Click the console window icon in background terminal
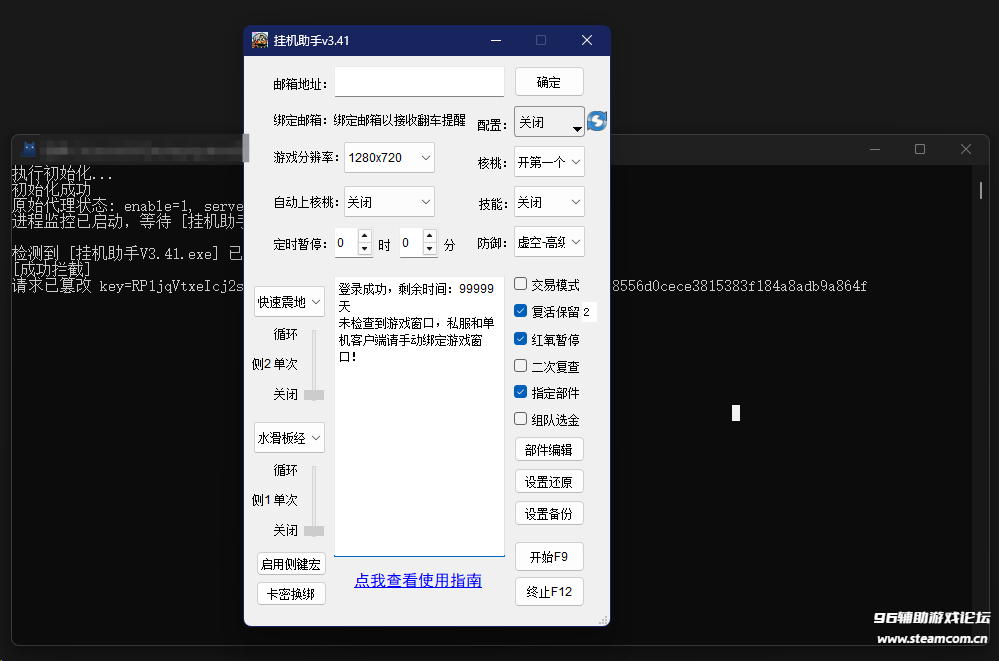The width and height of the screenshot is (999, 661). 29,149
